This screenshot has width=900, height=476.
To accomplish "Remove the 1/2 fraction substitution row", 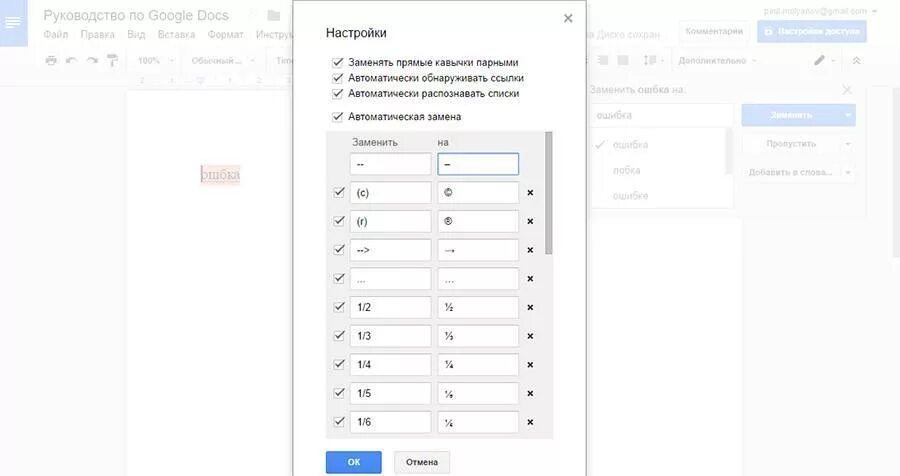I will (x=530, y=308).
